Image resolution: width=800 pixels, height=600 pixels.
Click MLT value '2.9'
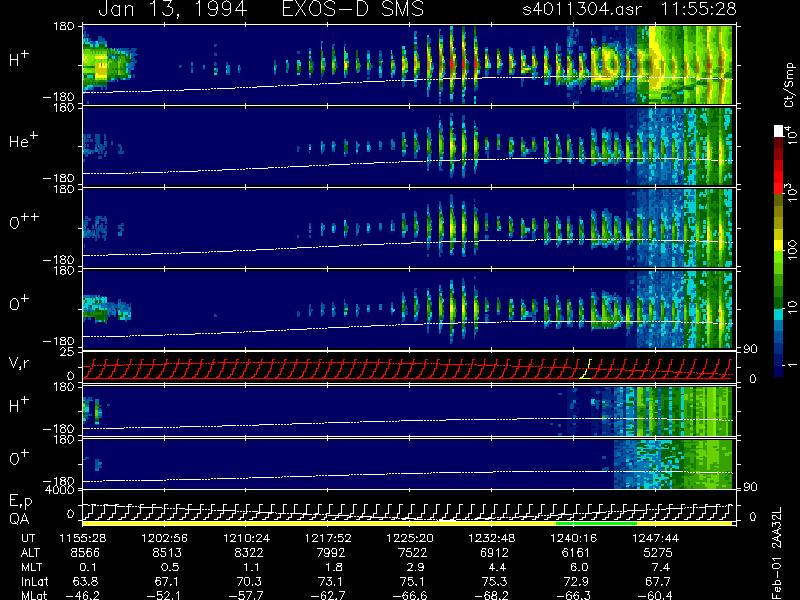point(416,567)
